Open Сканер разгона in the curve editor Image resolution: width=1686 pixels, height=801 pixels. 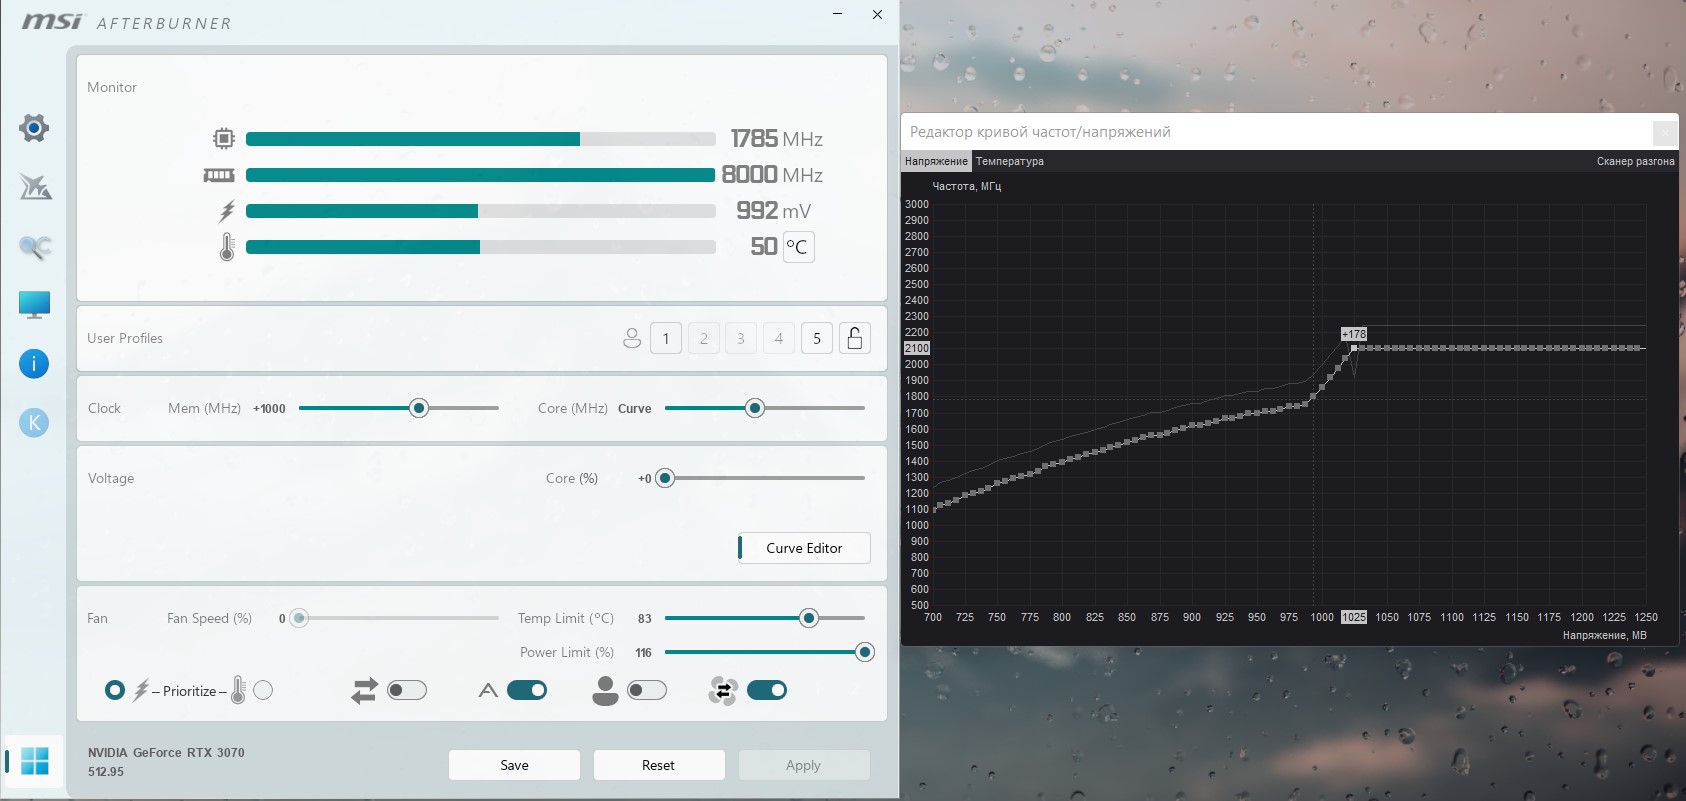[1635, 161]
